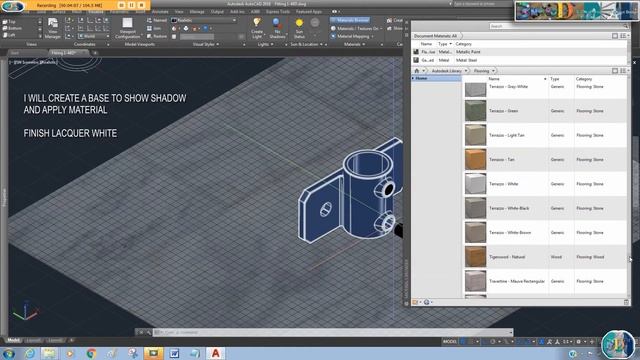640x360 pixels.
Task: Select the Tigerwood - Natural thumbnail
Action: tap(476, 257)
